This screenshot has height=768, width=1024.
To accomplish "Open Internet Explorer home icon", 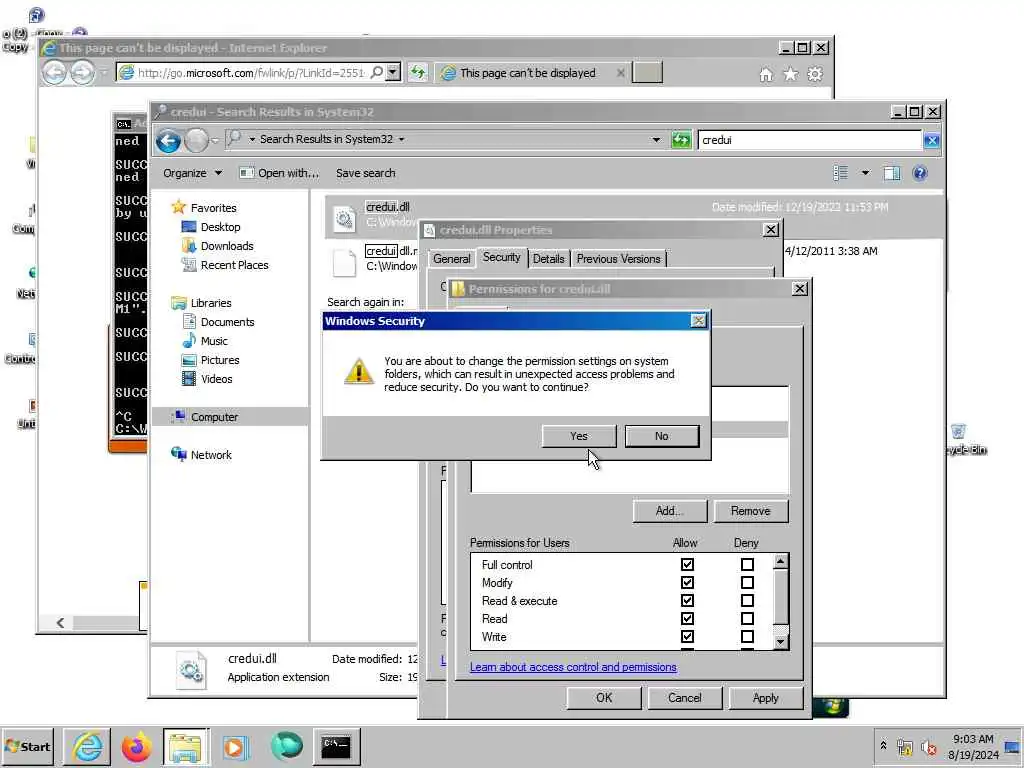I will (766, 74).
